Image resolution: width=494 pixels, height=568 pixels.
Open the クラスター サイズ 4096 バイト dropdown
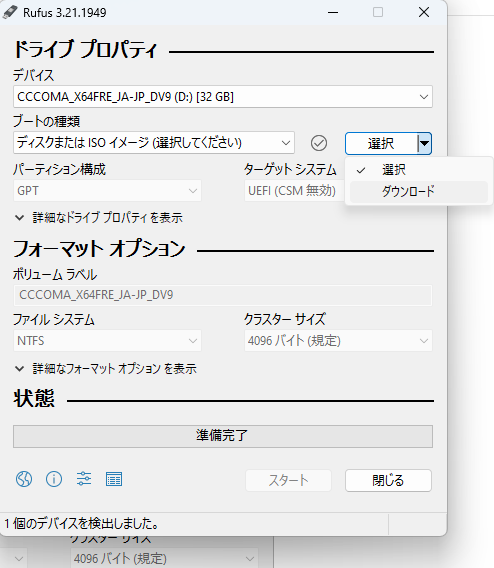click(x=338, y=341)
